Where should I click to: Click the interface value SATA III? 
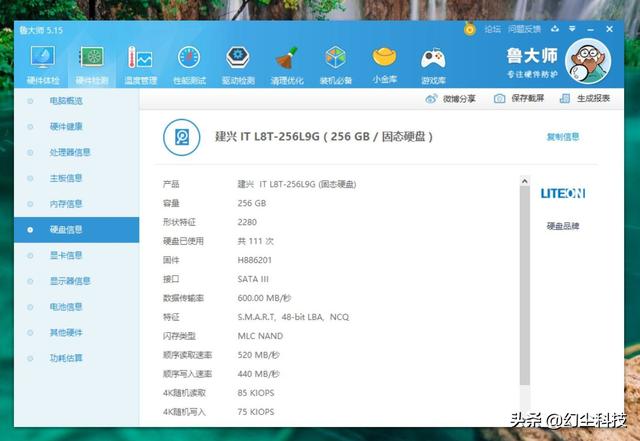(x=253, y=279)
